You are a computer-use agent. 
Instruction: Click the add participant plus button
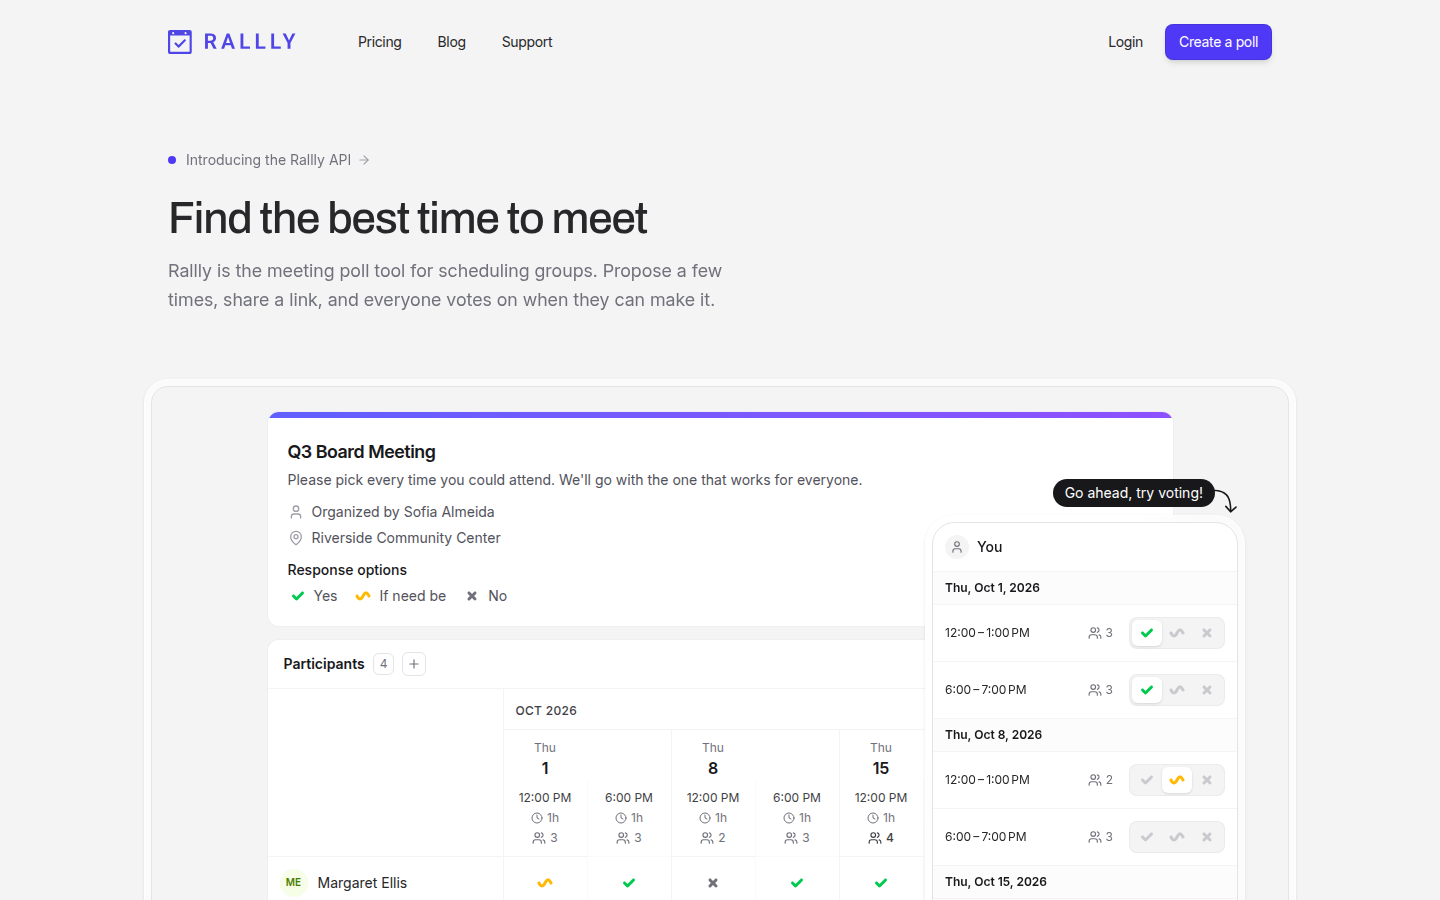tap(414, 664)
